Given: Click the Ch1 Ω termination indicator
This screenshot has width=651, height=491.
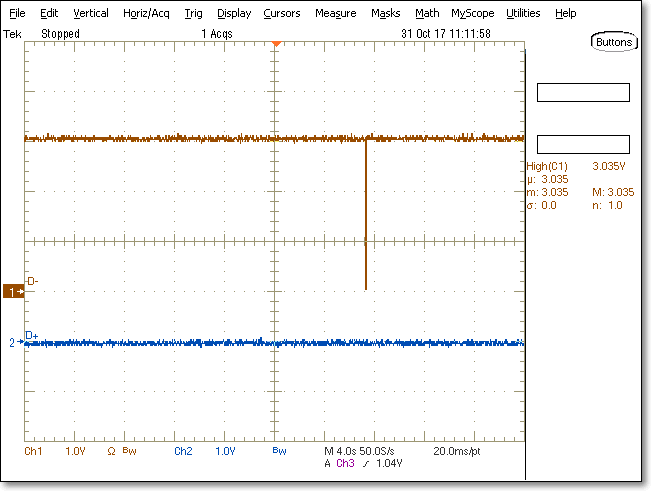Looking at the screenshot, I should pos(111,451).
